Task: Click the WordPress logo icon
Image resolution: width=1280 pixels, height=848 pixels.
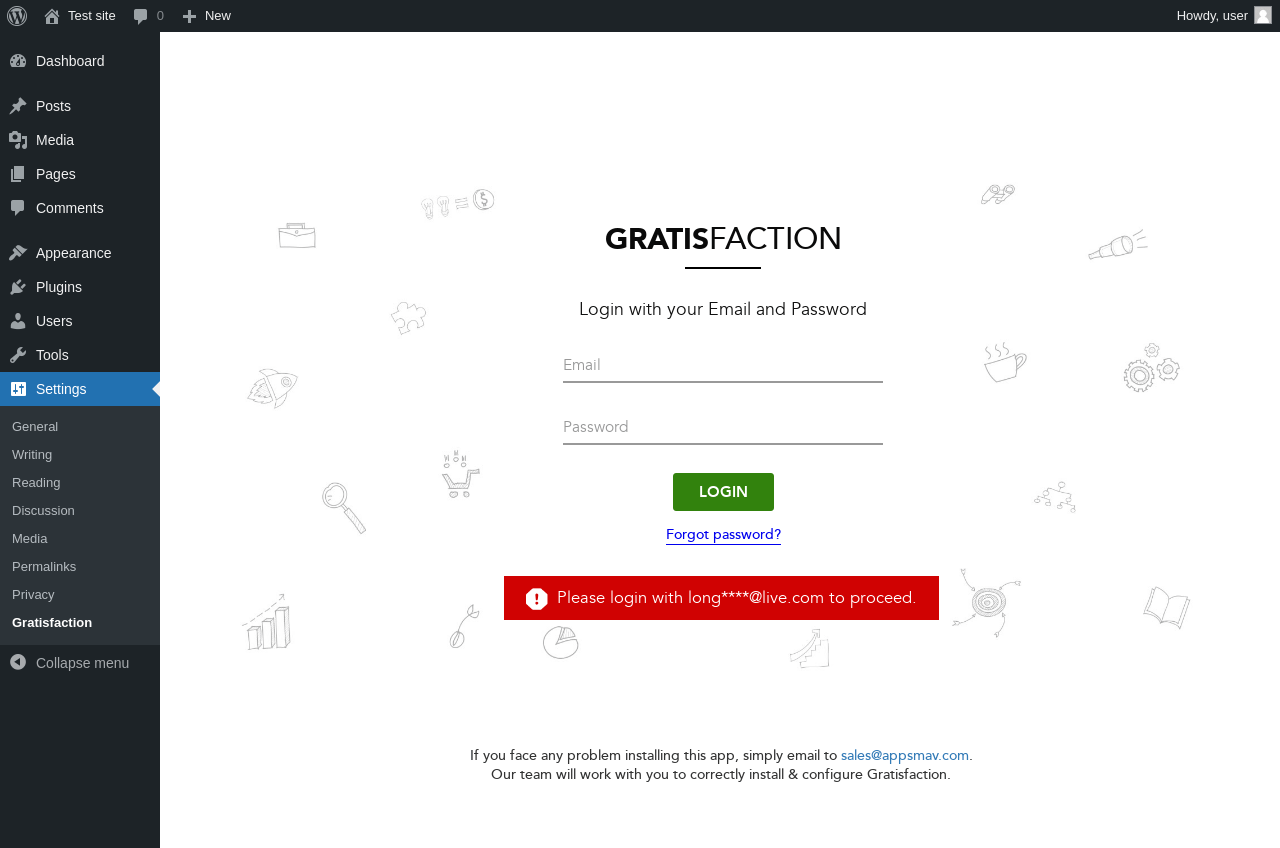Action: click(17, 16)
